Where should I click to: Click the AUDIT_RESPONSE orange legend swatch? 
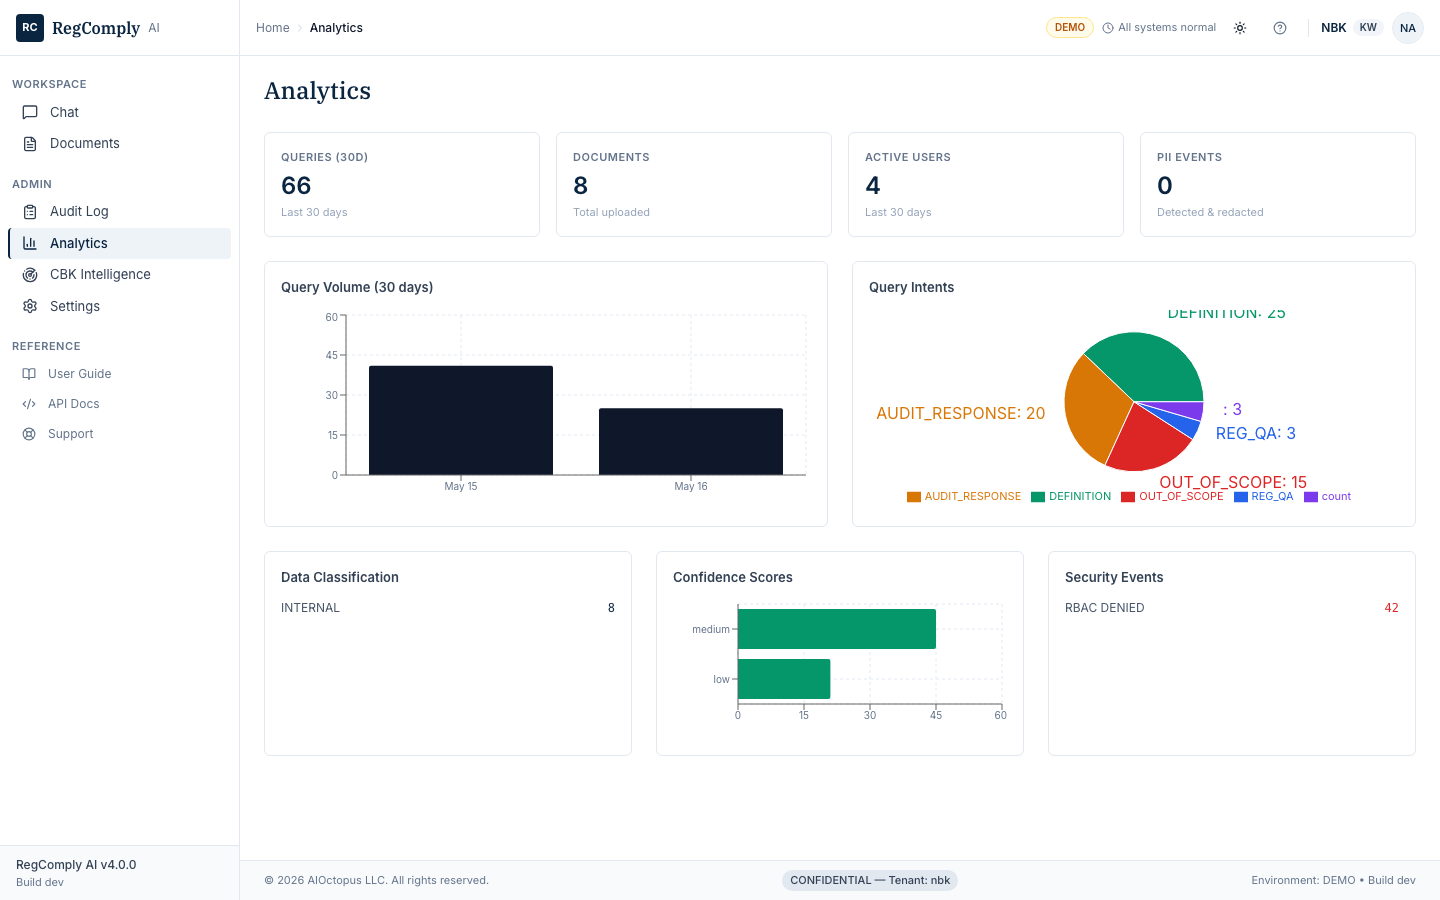[914, 497]
